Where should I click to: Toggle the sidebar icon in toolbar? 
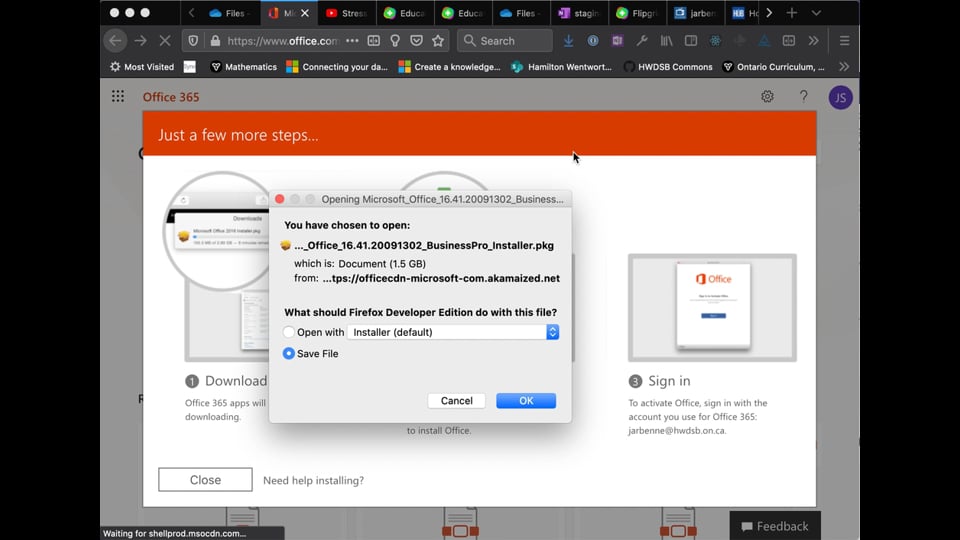[x=691, y=41]
